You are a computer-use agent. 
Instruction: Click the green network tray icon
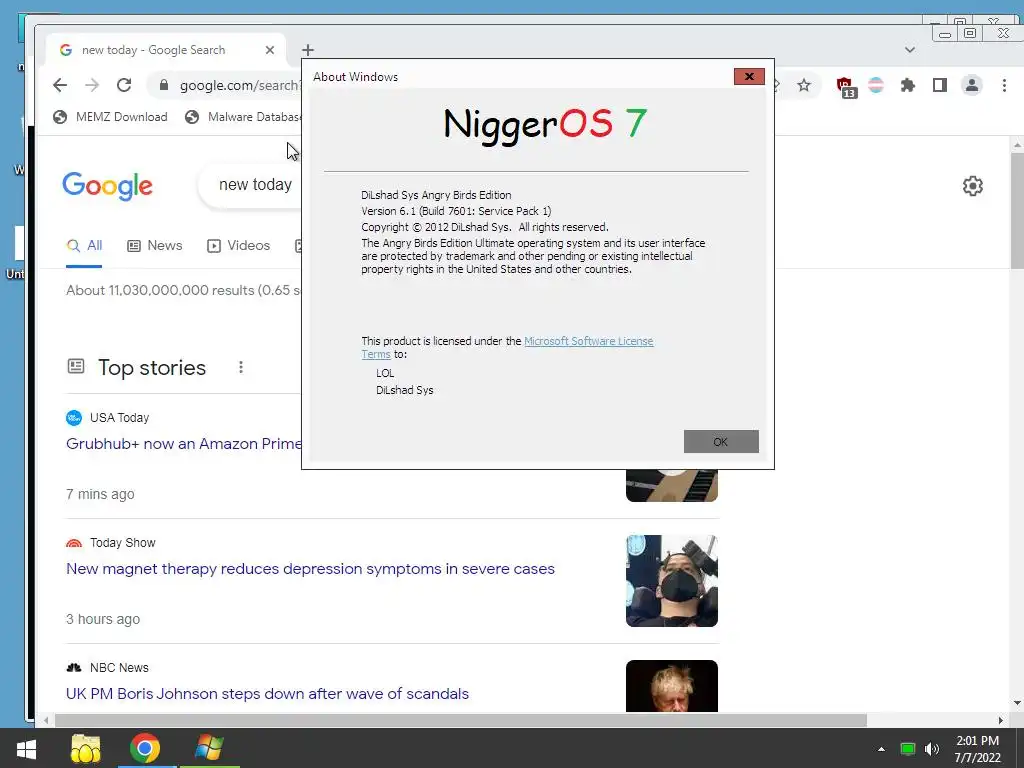(x=907, y=749)
